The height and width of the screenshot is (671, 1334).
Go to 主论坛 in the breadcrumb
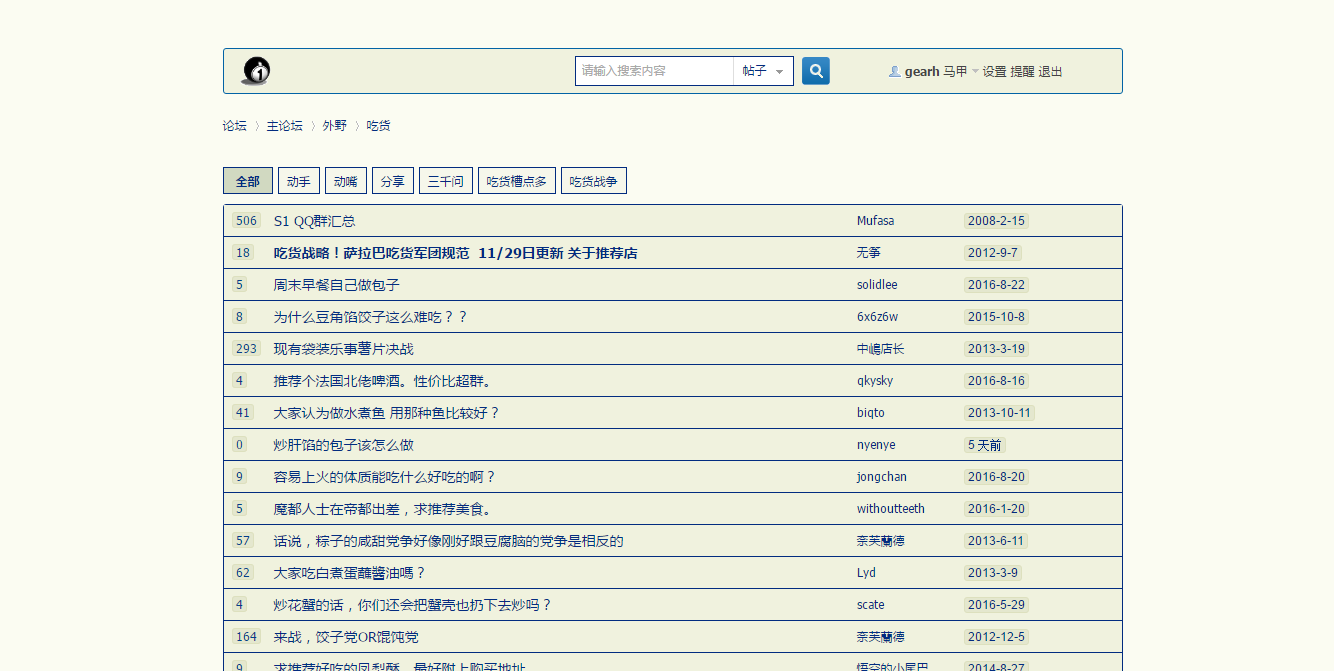coord(284,126)
